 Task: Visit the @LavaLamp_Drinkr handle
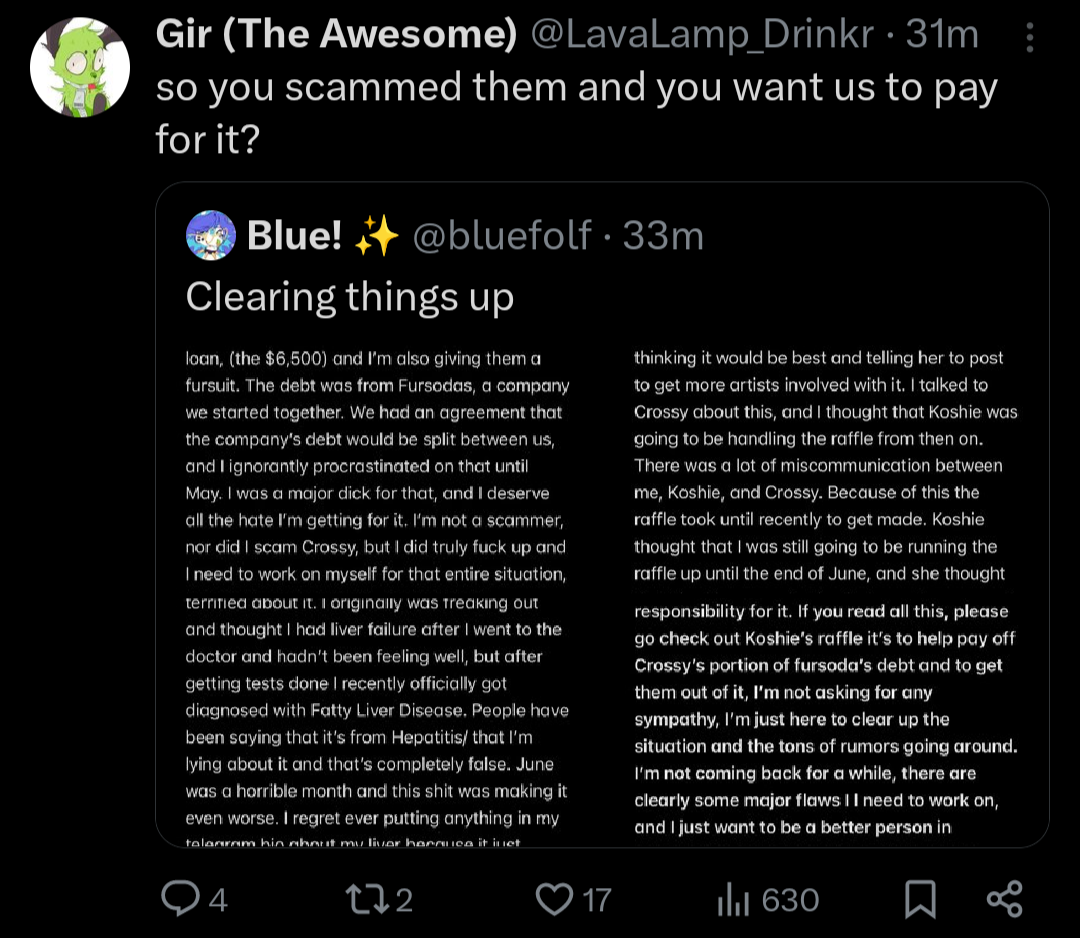click(x=702, y=34)
